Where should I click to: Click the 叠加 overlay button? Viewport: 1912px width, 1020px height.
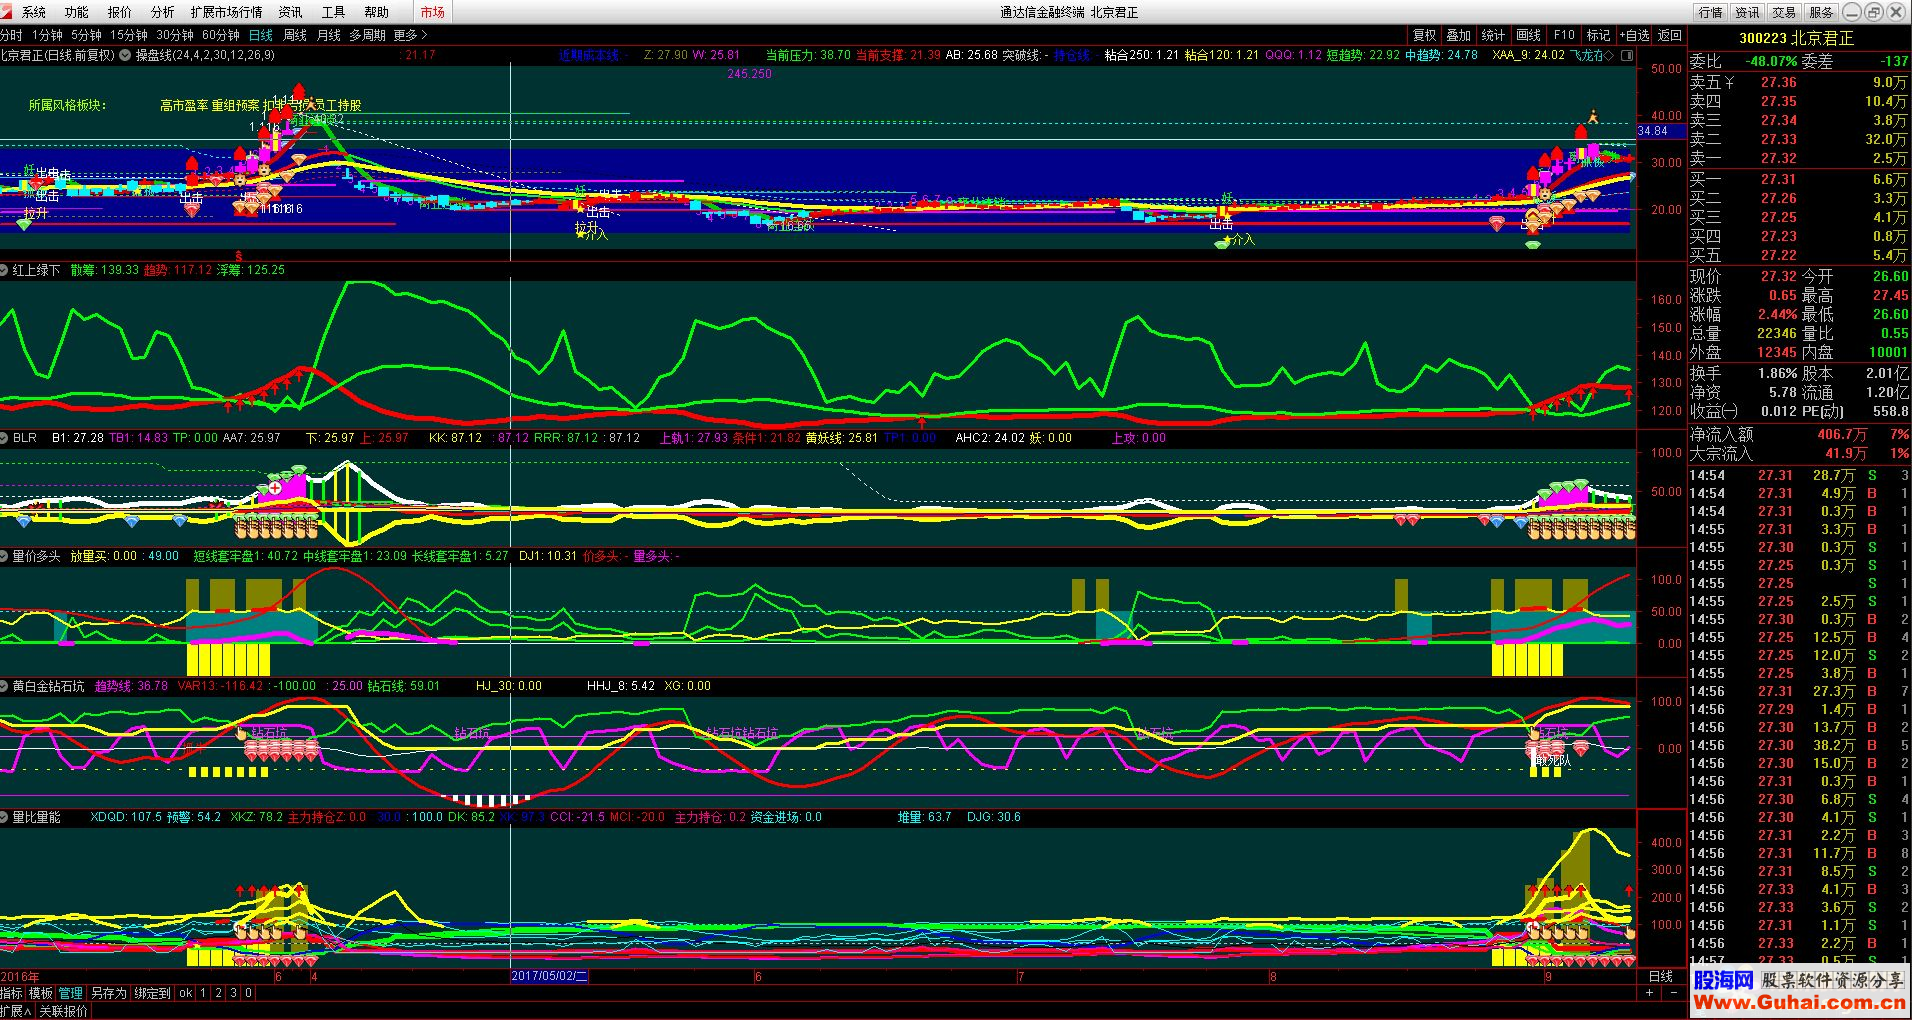[x=1458, y=35]
